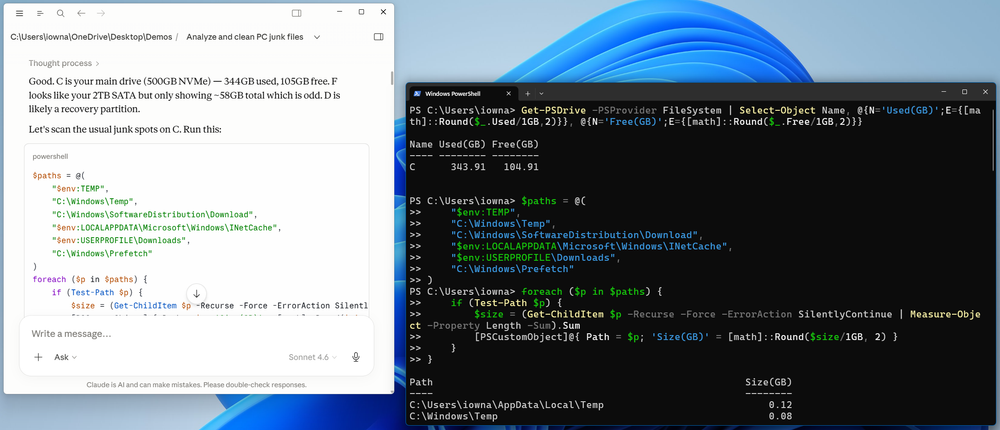Expand the Thought process section

tap(64, 63)
